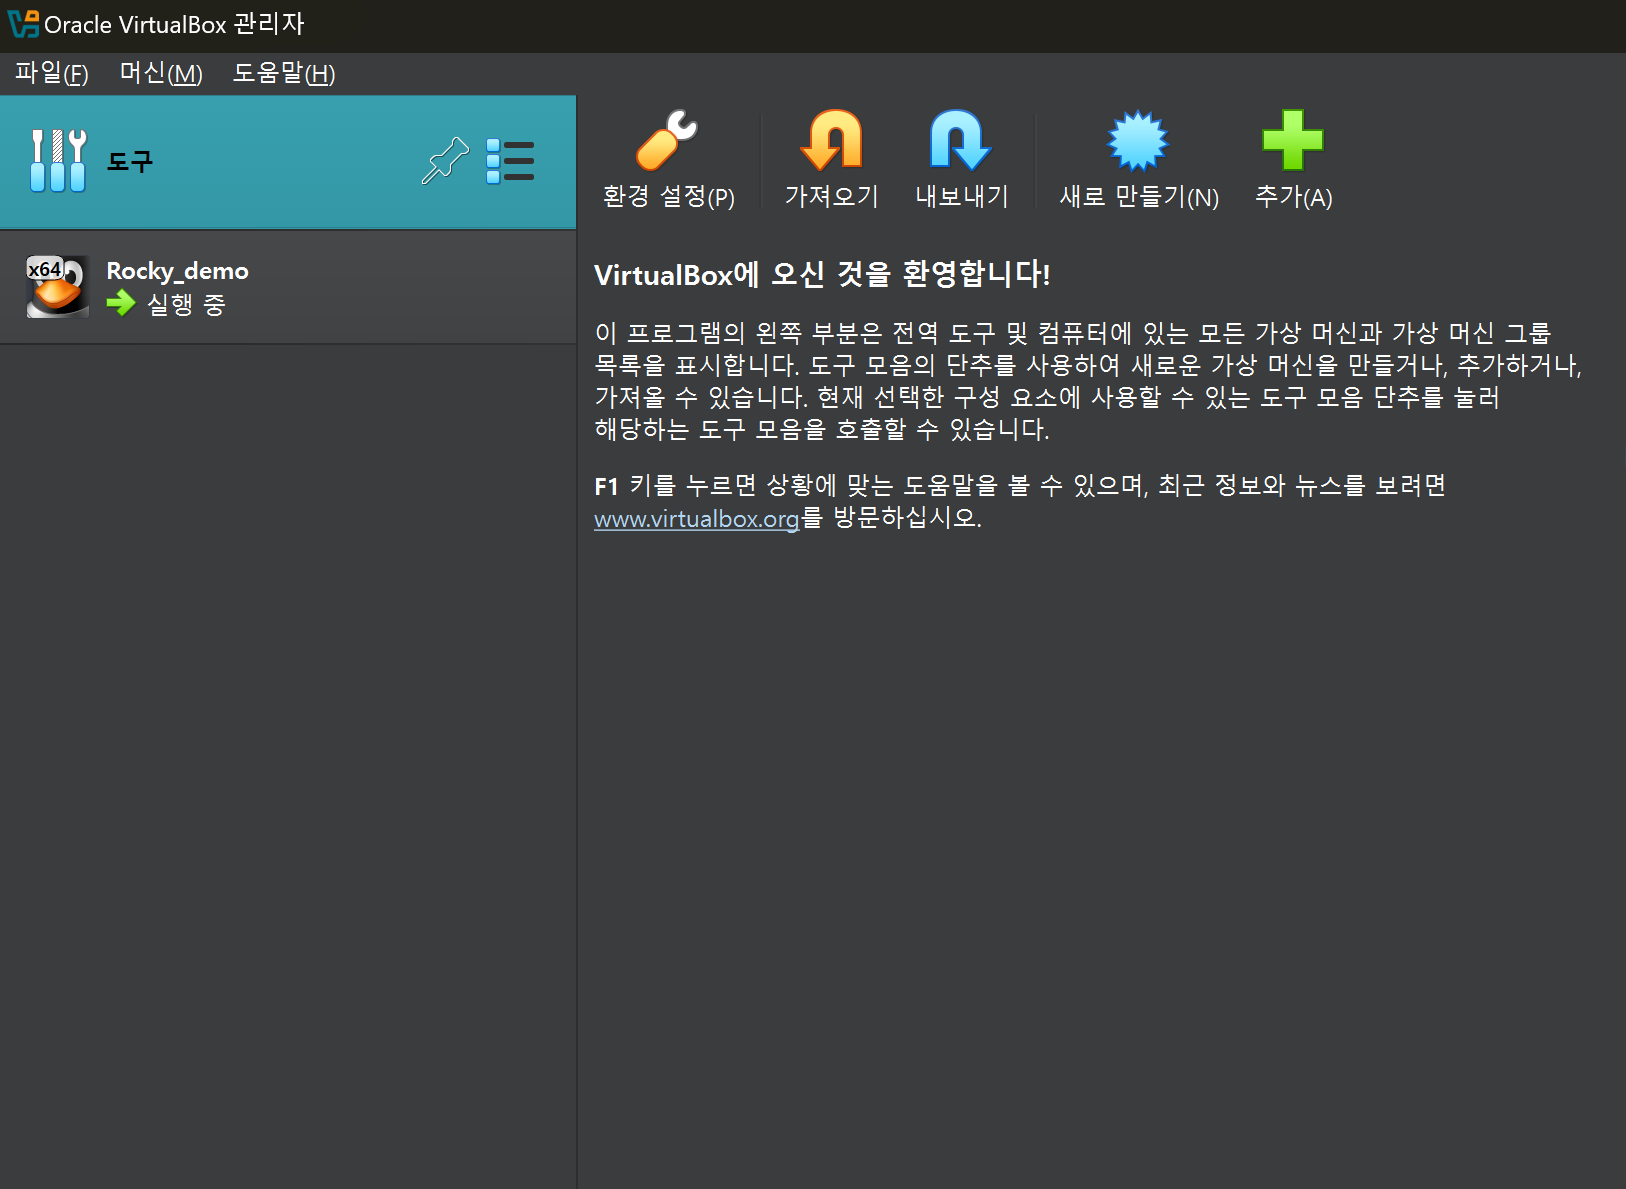Image resolution: width=1626 pixels, height=1189 pixels.
Task: Open the 머신(M) menu
Action: click(x=161, y=73)
